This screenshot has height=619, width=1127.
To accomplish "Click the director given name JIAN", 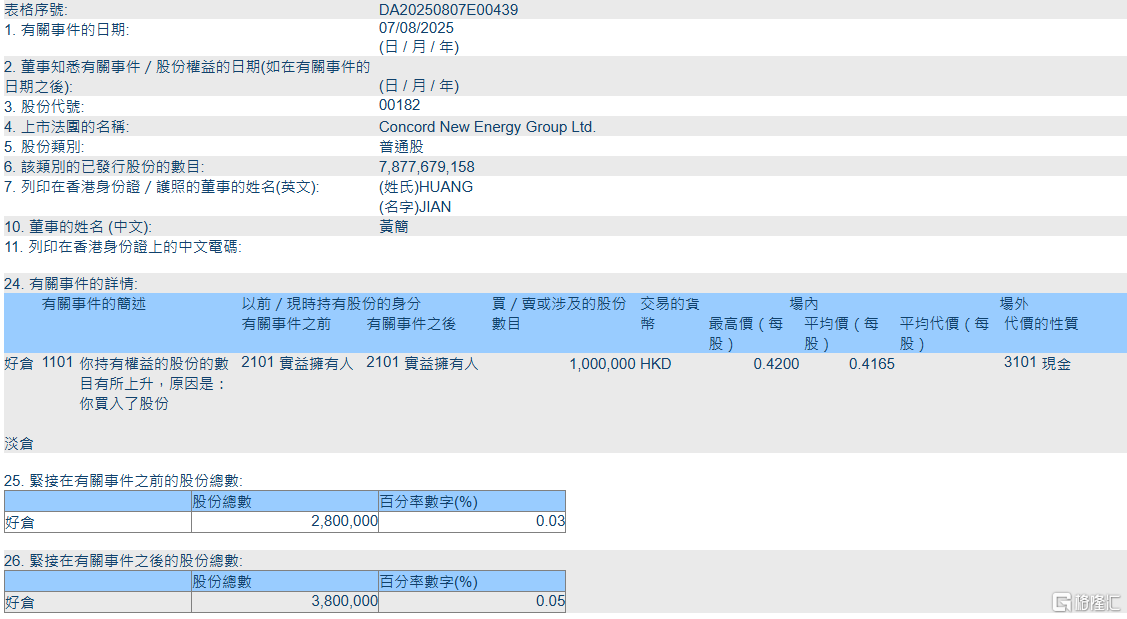I will (x=415, y=207).
